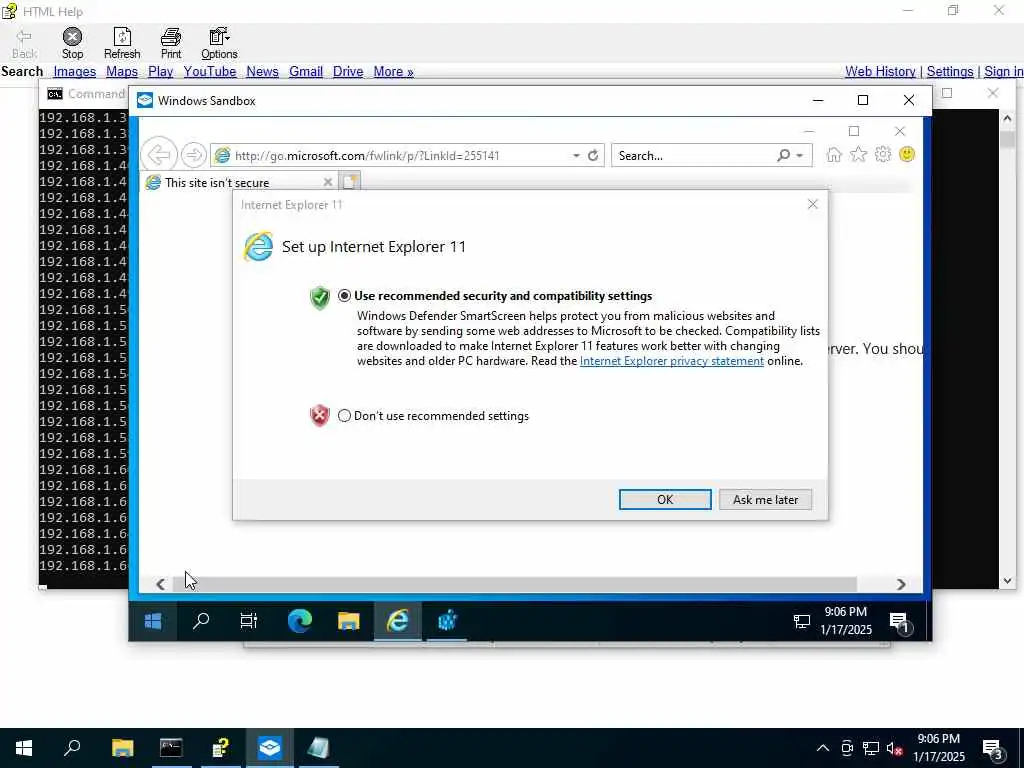Image resolution: width=1024 pixels, height=768 pixels.
Task: Launch Microsoft Edge from sandbox taskbar
Action: click(x=300, y=620)
